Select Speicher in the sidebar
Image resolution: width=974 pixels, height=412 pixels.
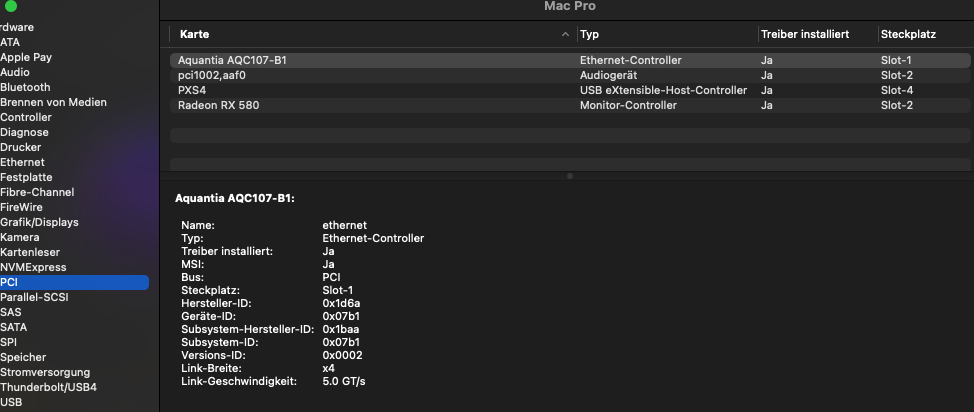tap(23, 357)
